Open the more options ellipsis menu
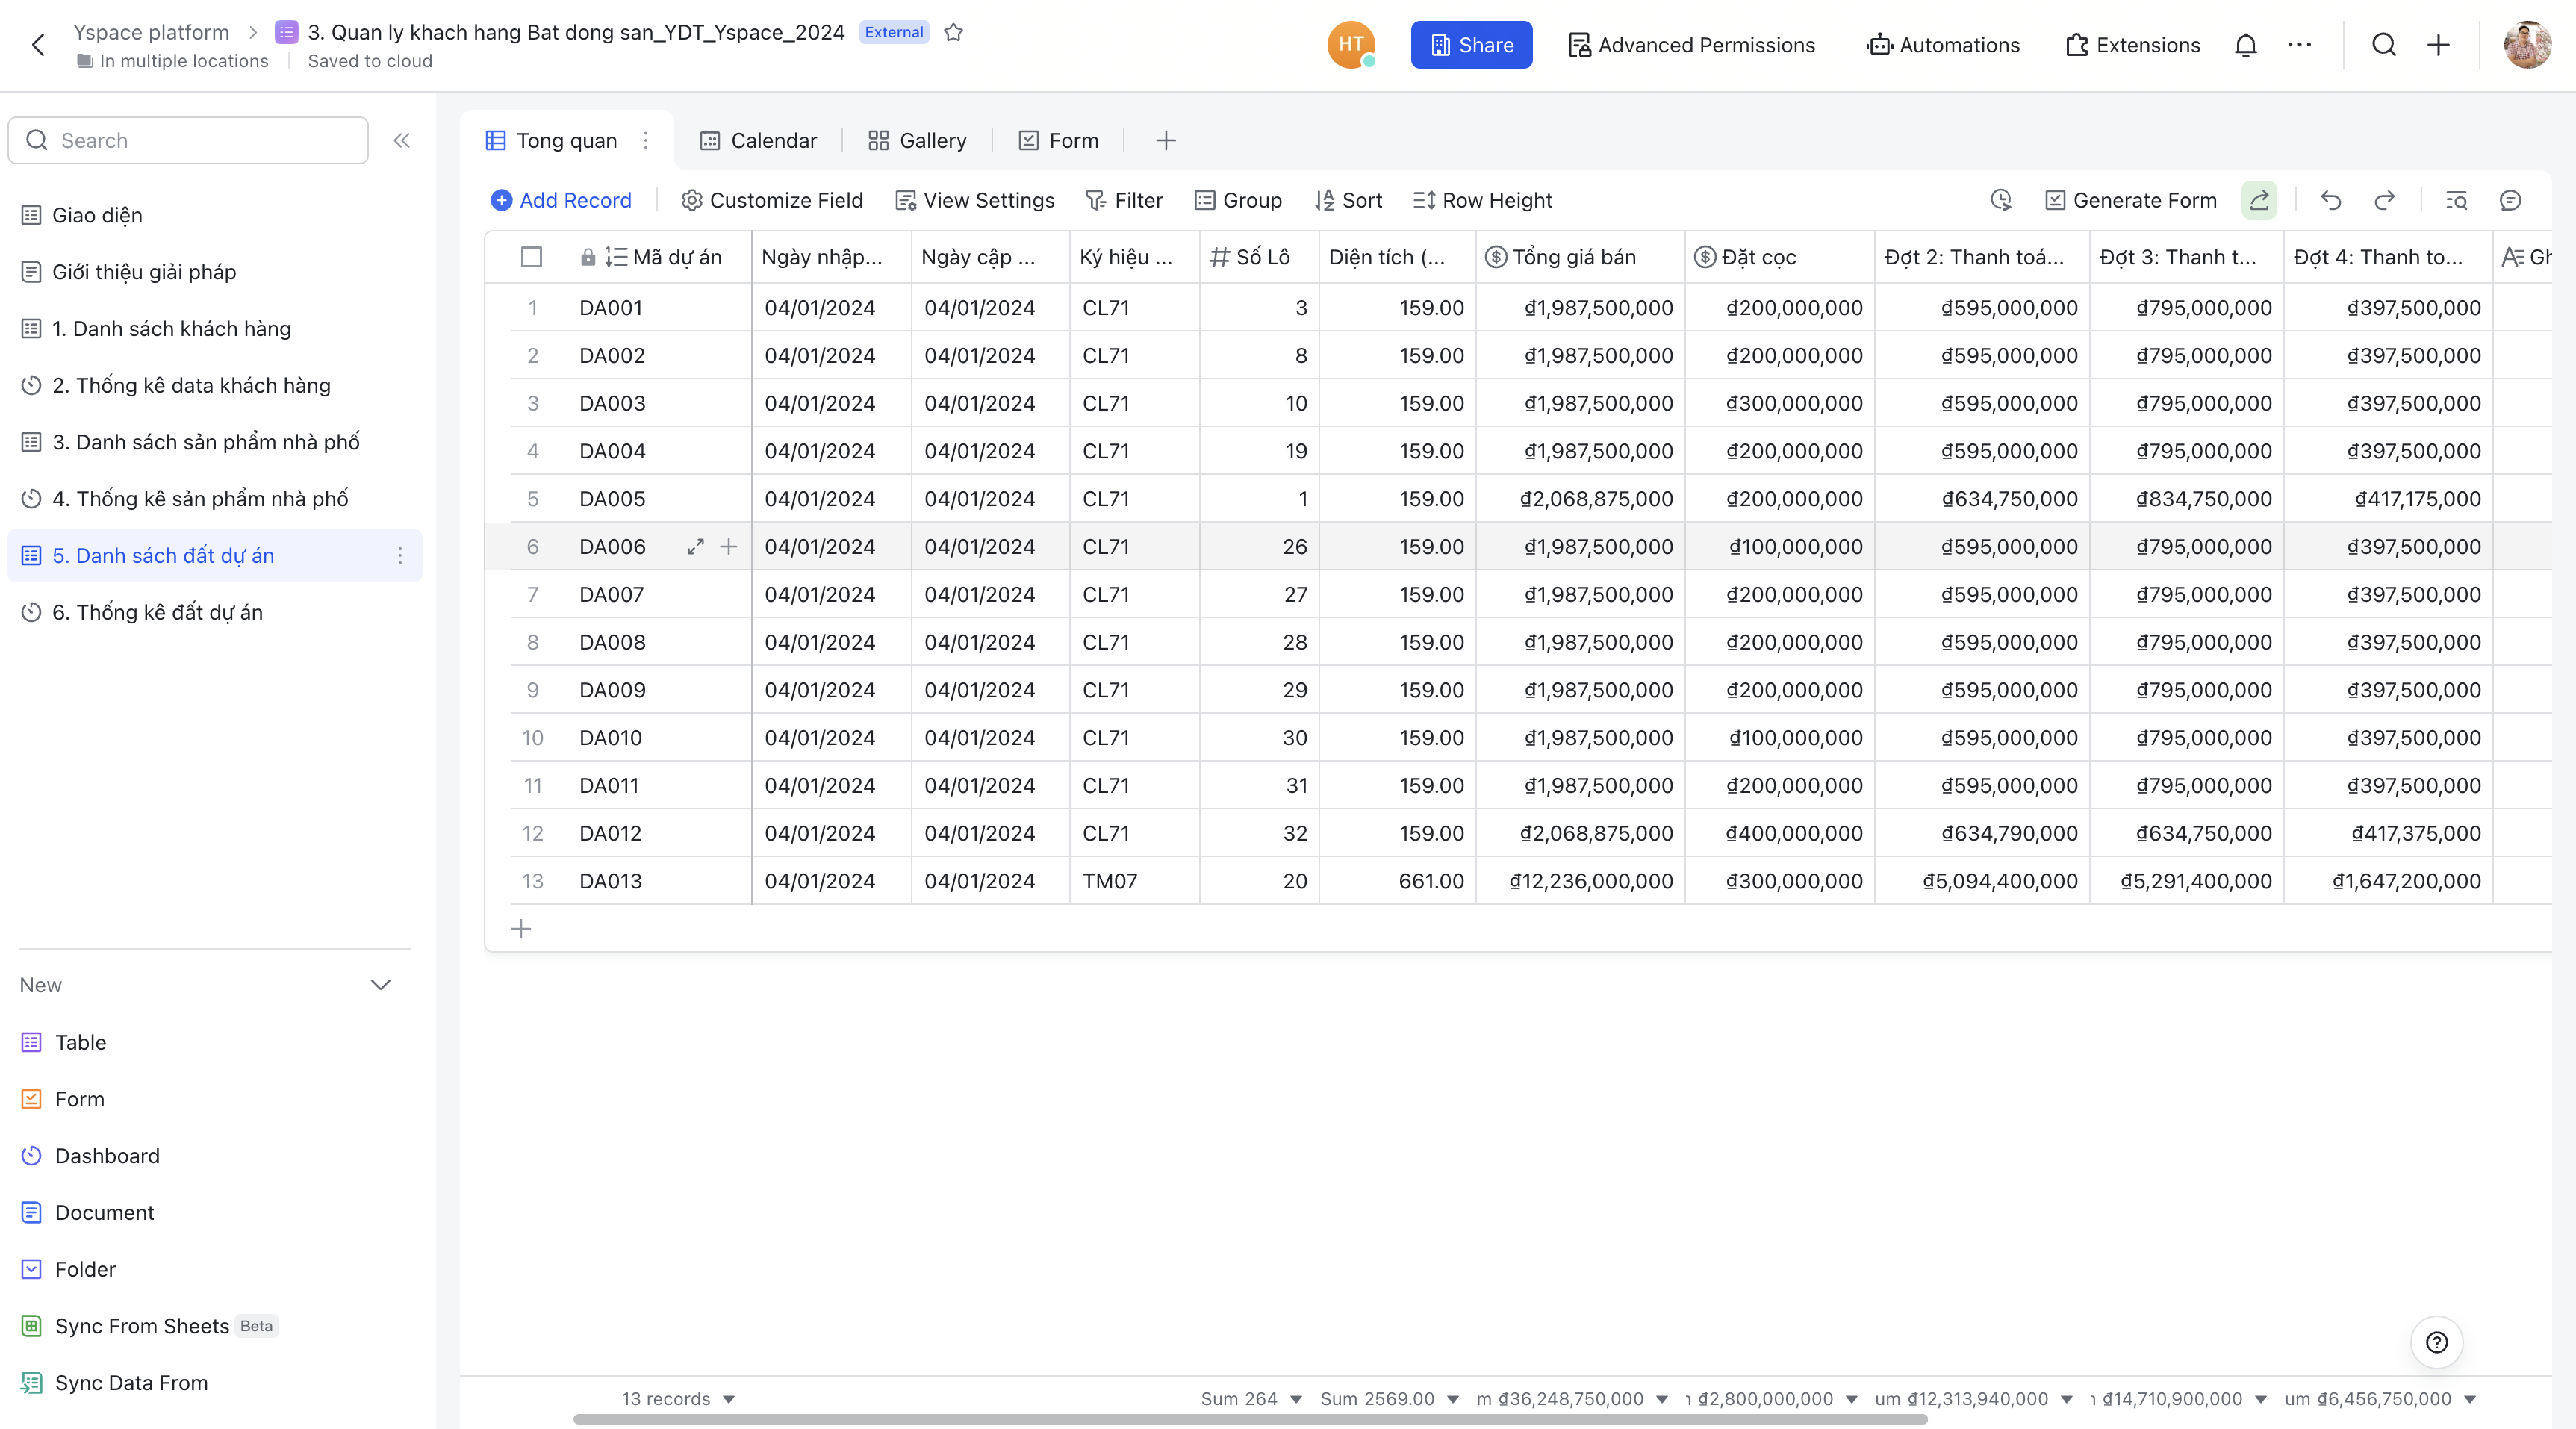Screen dimensions: 2576x1429 pyautogui.click(x=2299, y=45)
